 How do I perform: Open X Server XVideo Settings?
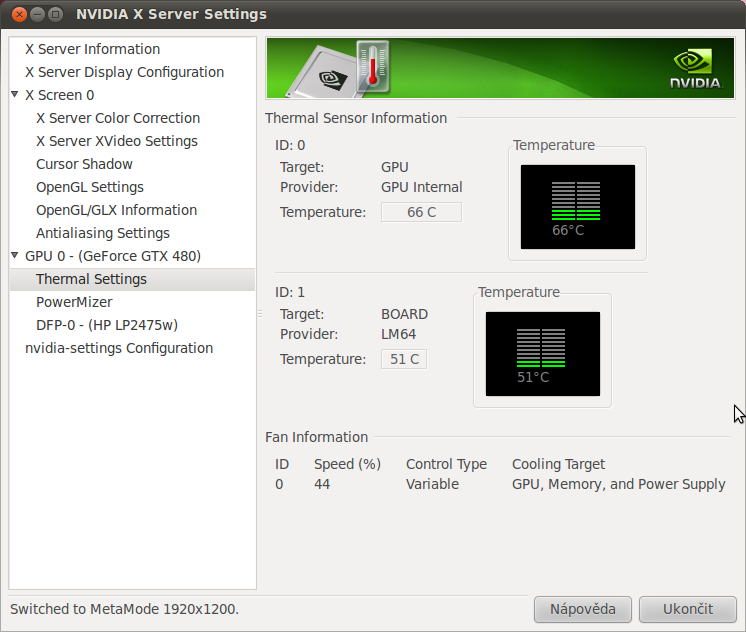tap(117, 141)
